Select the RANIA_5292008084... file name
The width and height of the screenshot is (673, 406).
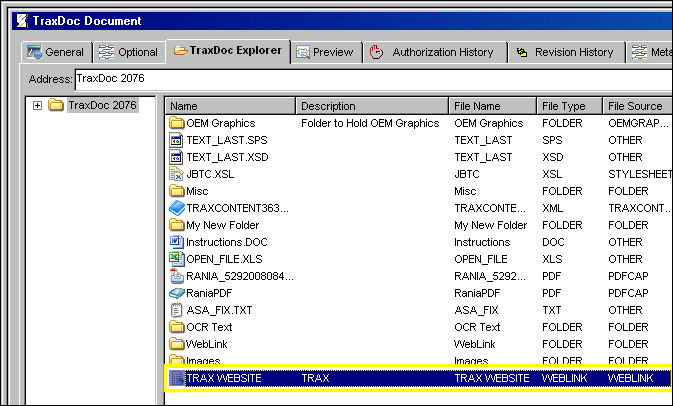(x=240, y=276)
